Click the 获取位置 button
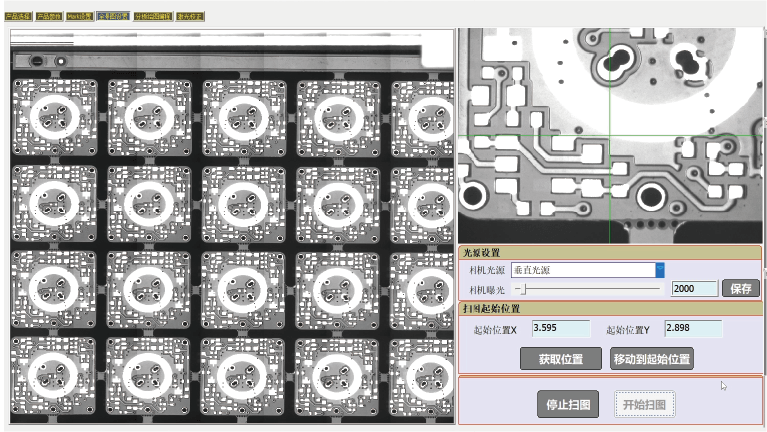767x432 pixels. pyautogui.click(x=560, y=359)
